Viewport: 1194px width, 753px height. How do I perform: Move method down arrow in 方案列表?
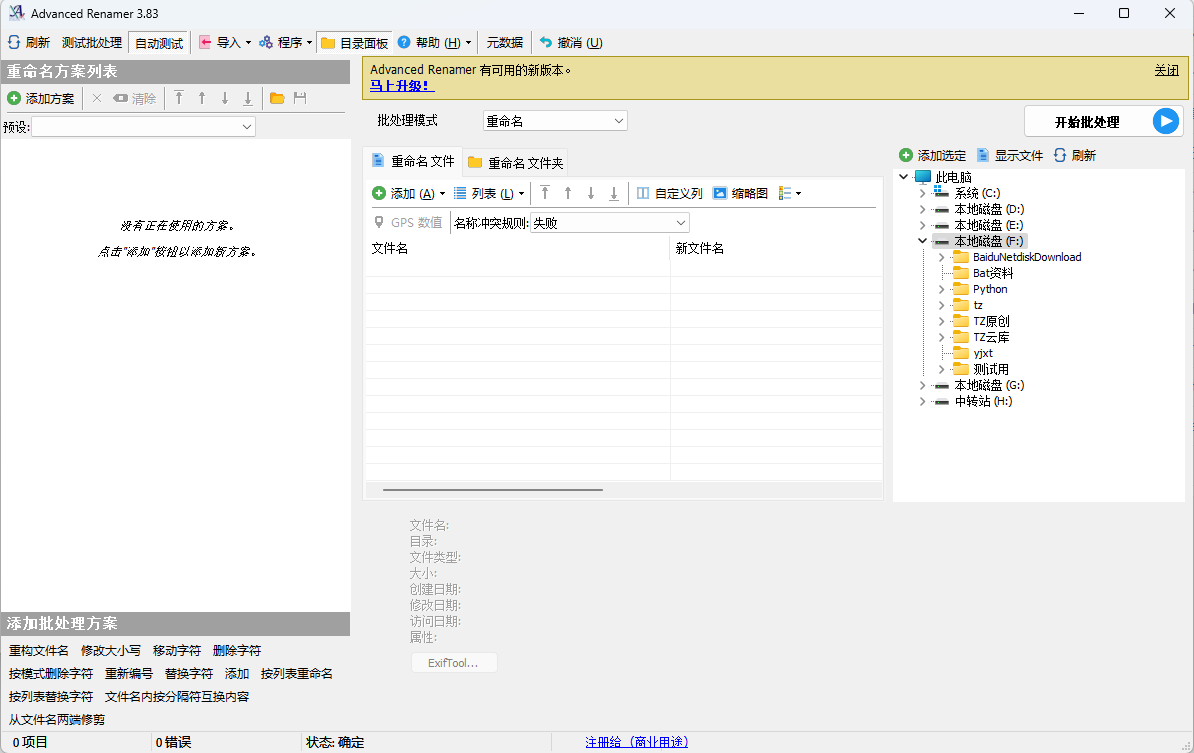coord(225,98)
